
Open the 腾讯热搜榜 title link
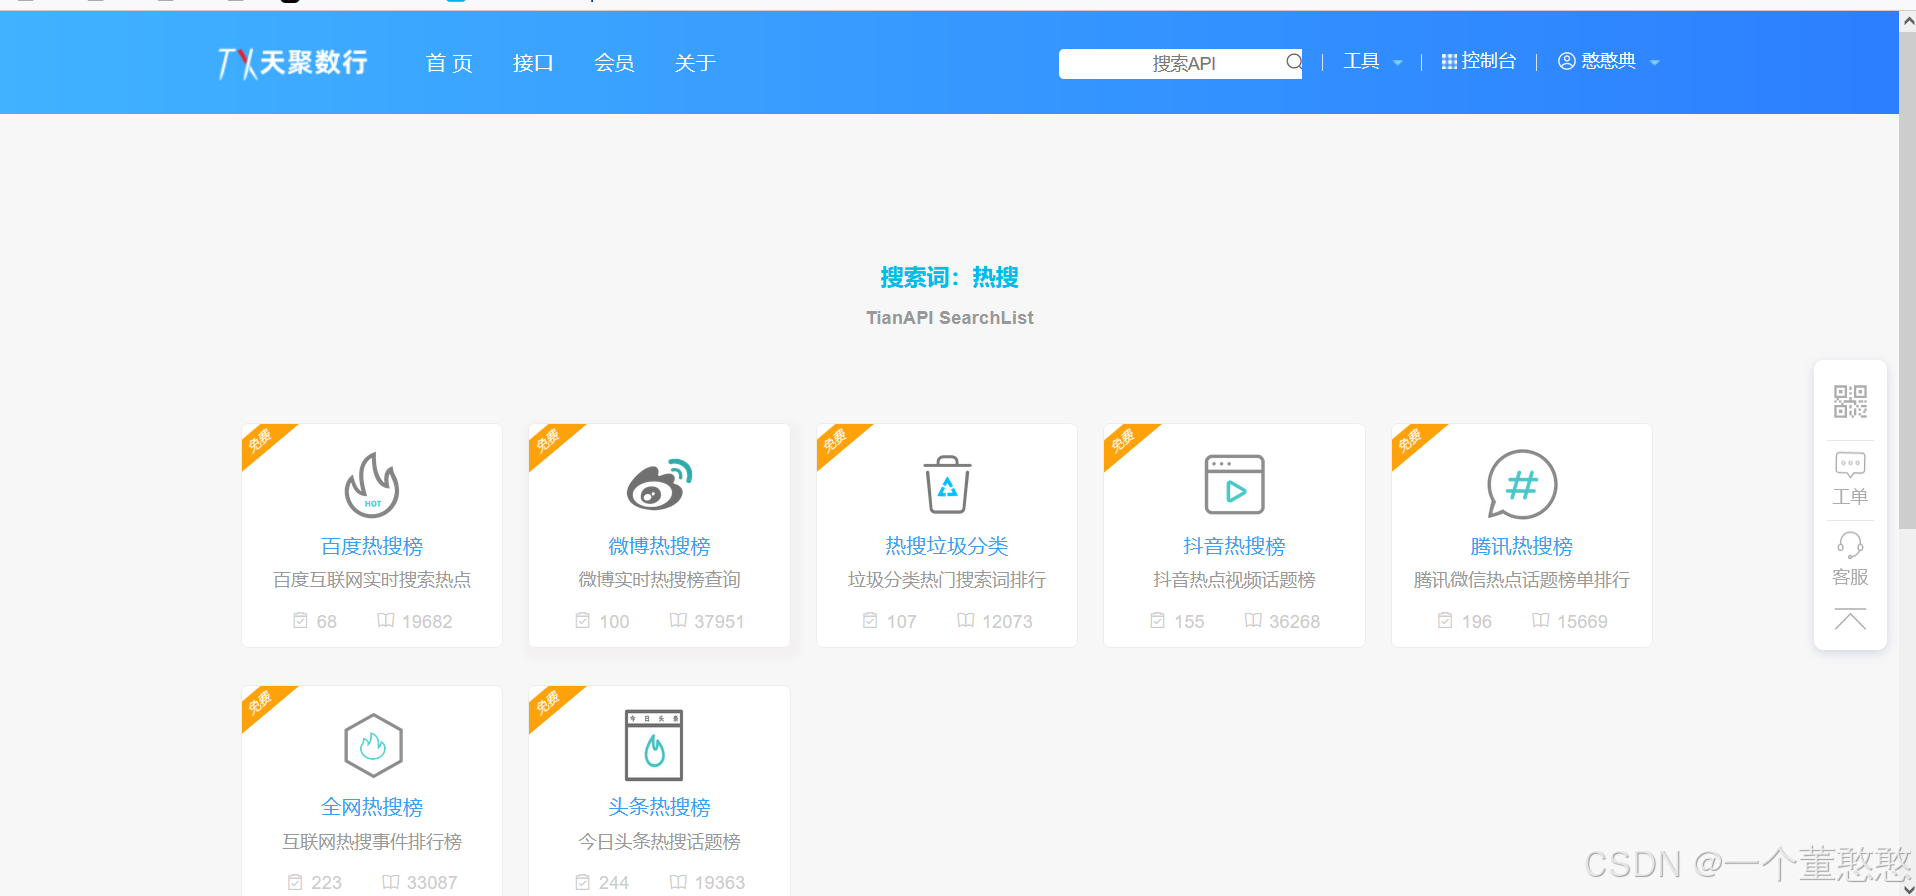pyautogui.click(x=1522, y=546)
